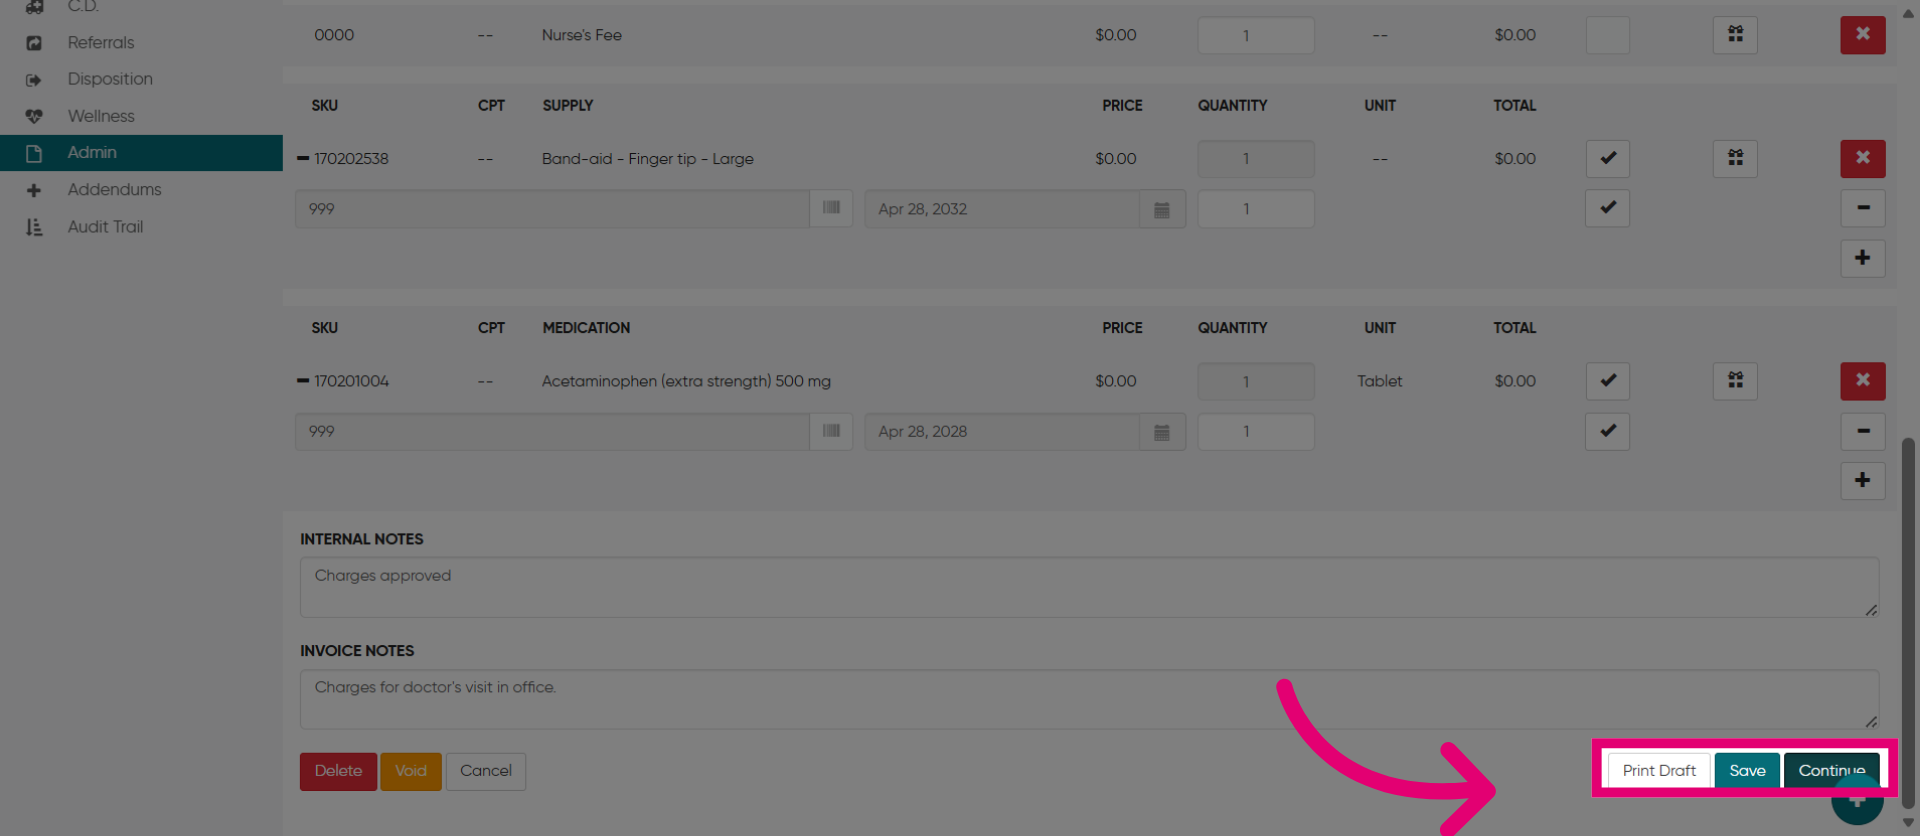Viewport: 1920px width, 836px height.
Task: Collapse the Acetaminophen medication row
Action: pyautogui.click(x=303, y=381)
